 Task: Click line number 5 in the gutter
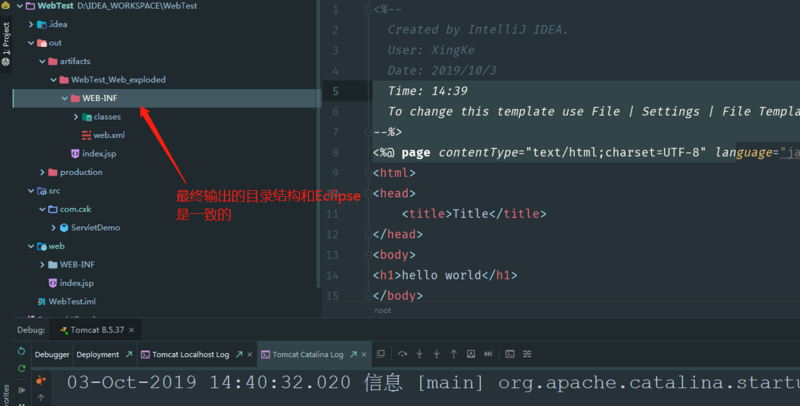[335, 91]
